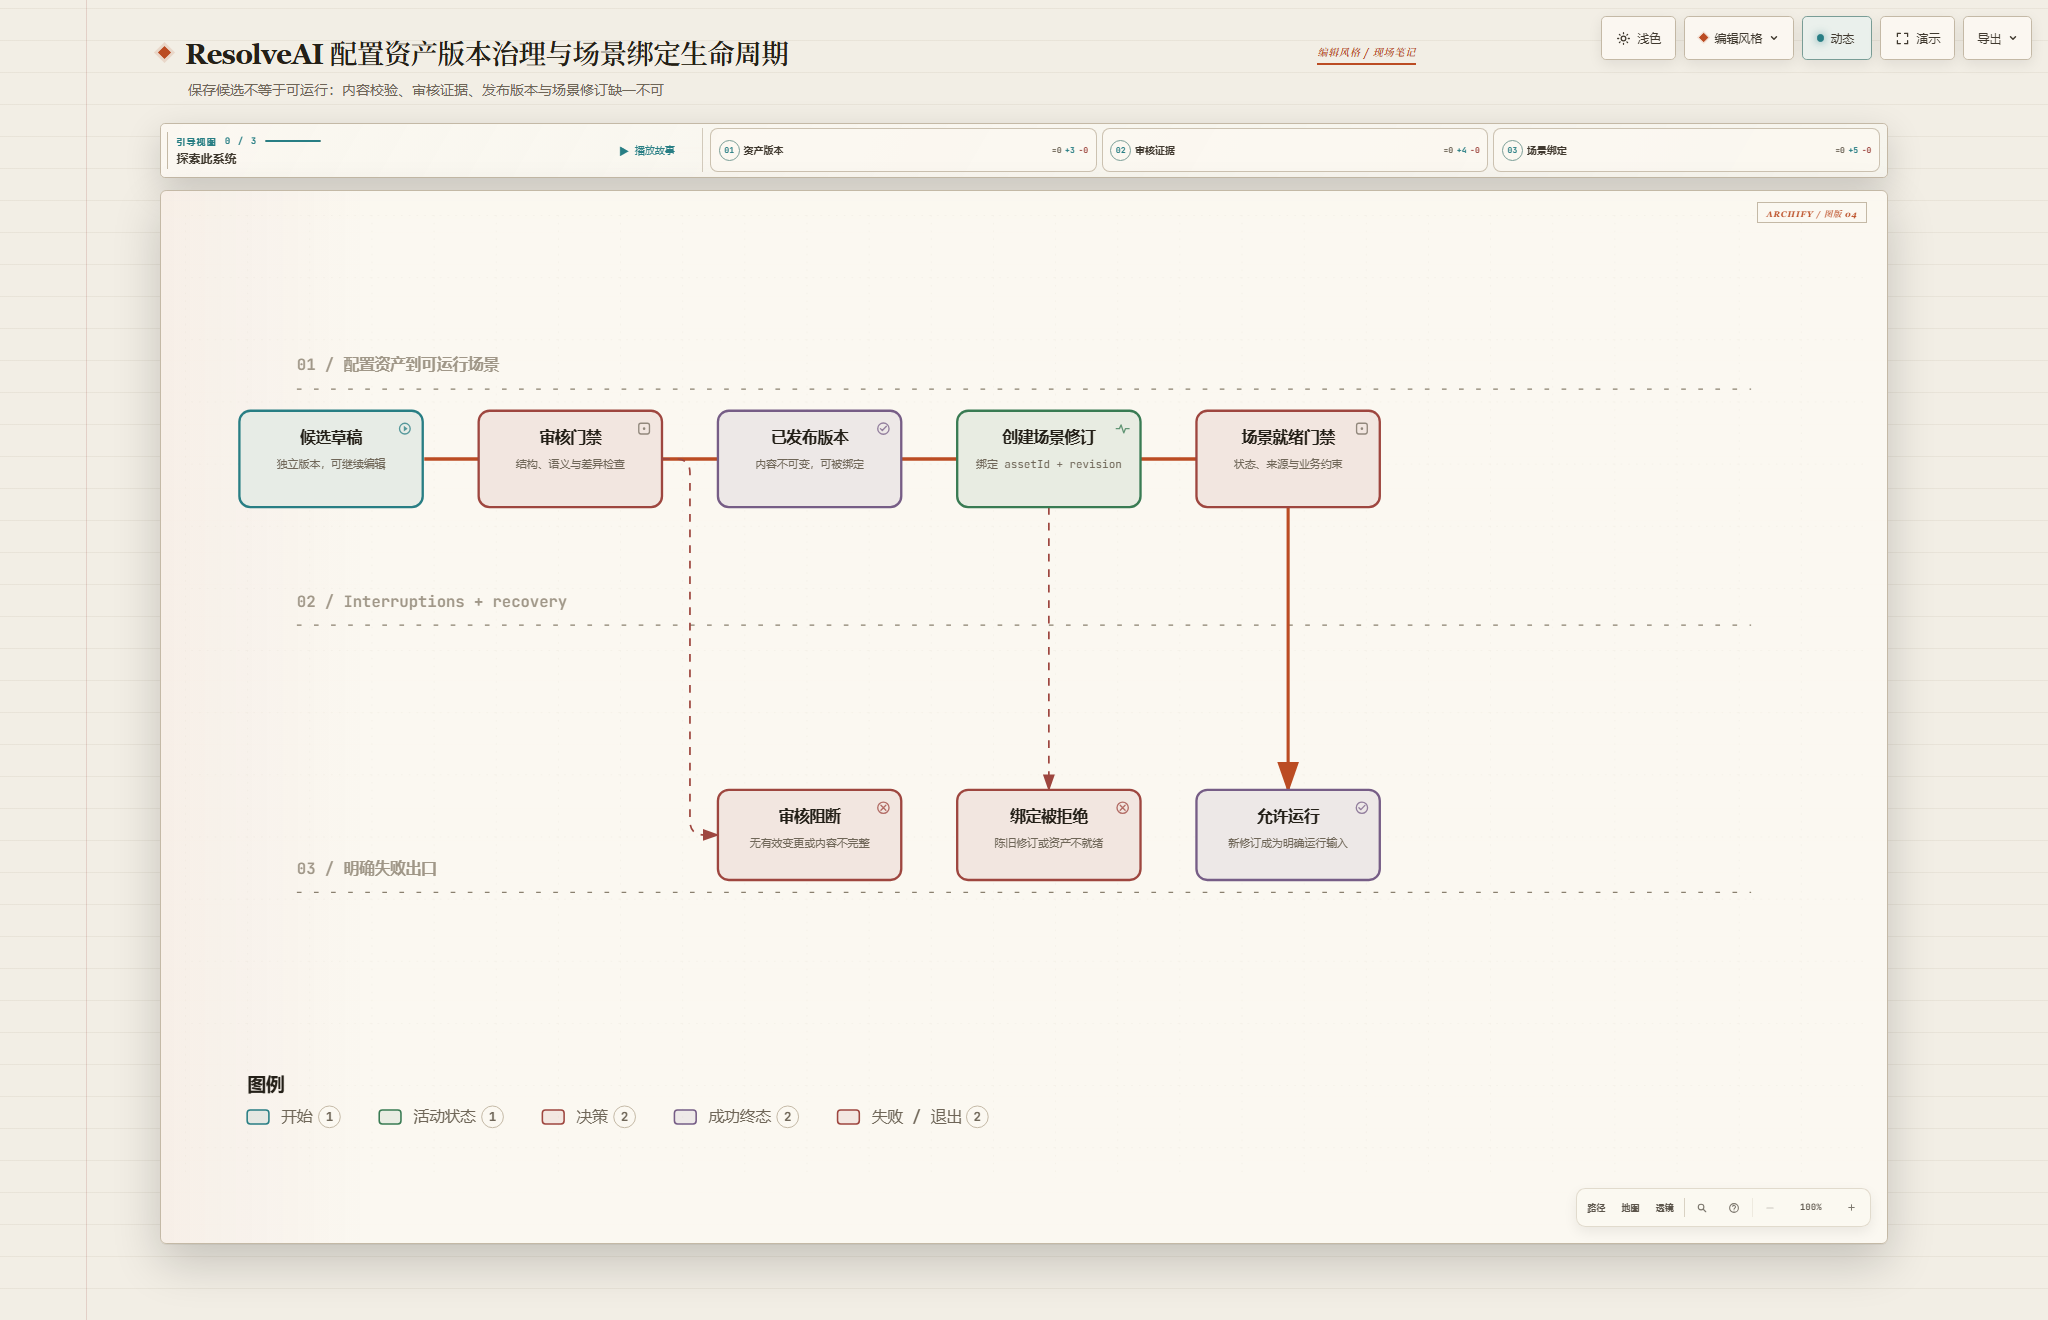Click the 开始 legend count badge 1
This screenshot has height=1320, width=2048.
(x=329, y=1117)
